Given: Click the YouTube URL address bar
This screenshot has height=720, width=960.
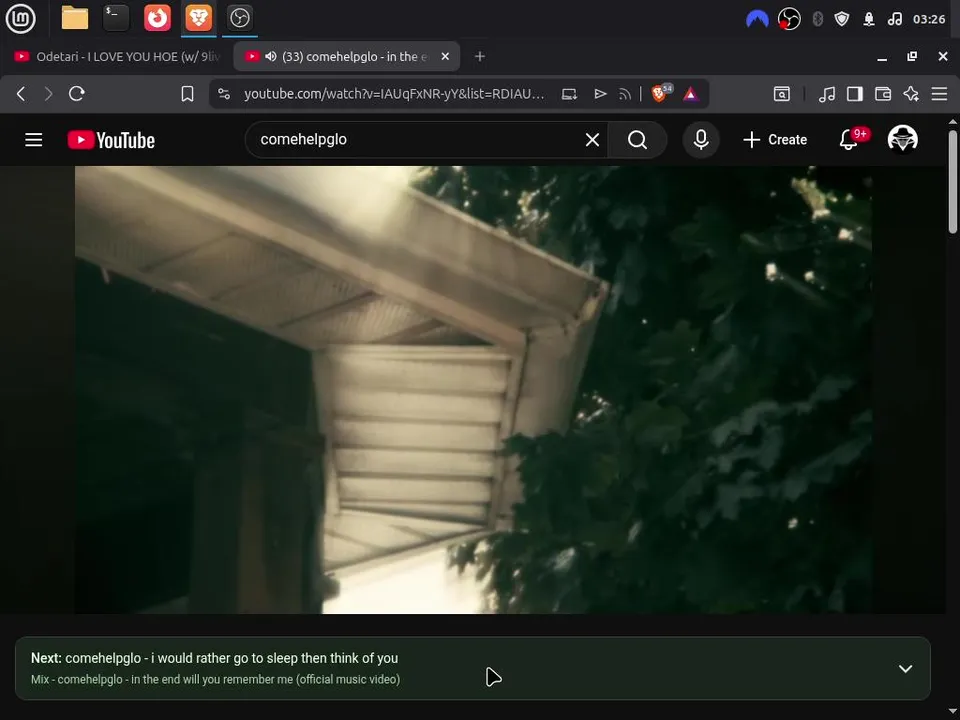Looking at the screenshot, I should pos(394,94).
